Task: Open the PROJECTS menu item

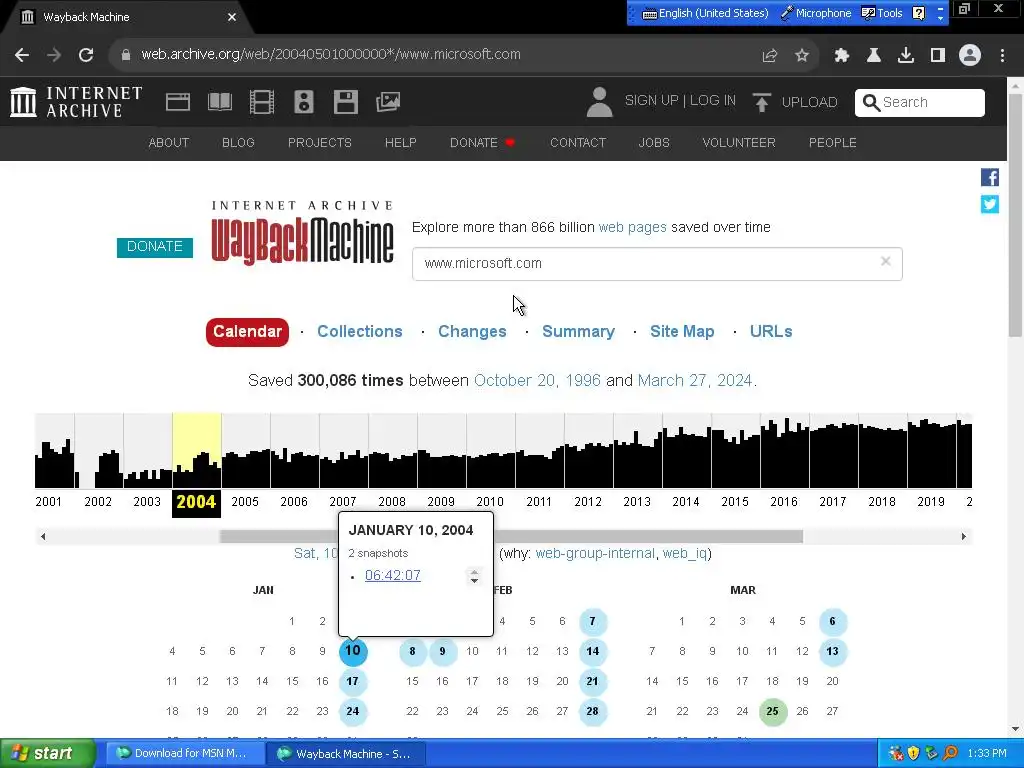Action: 319,142
